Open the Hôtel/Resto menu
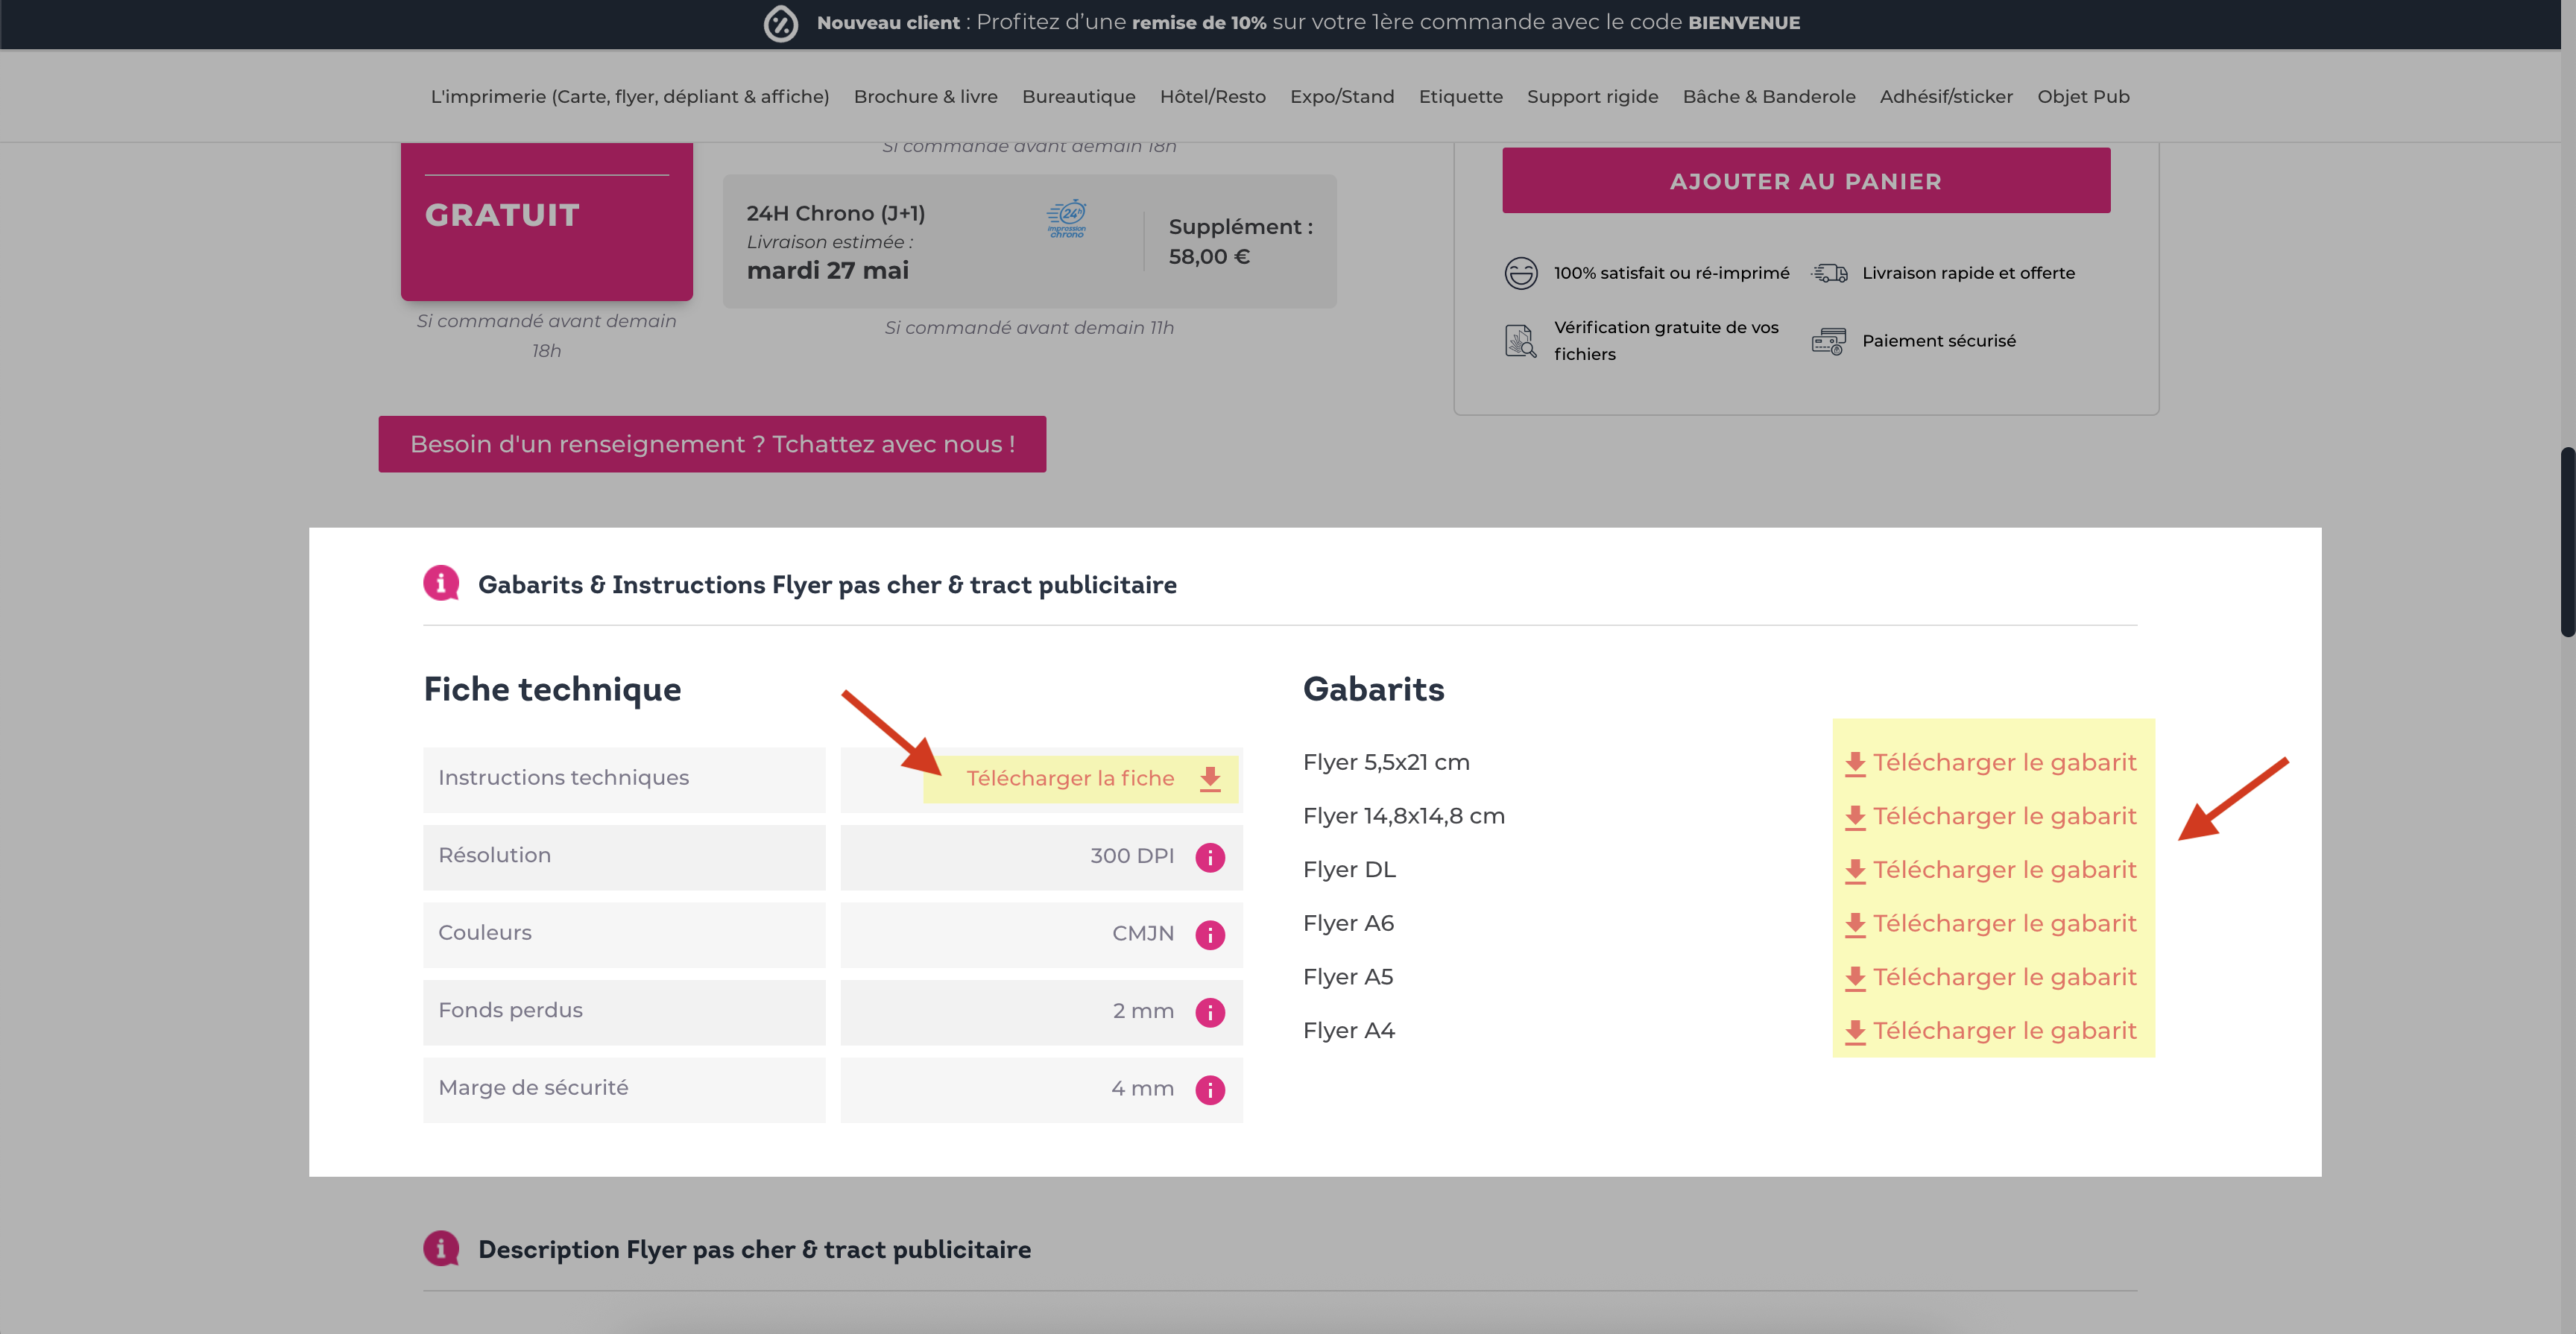The image size is (2576, 1334). coord(1212,97)
